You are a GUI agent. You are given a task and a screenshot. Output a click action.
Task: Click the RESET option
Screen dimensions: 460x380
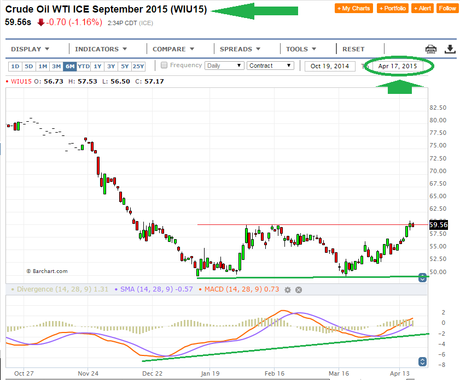tap(353, 49)
